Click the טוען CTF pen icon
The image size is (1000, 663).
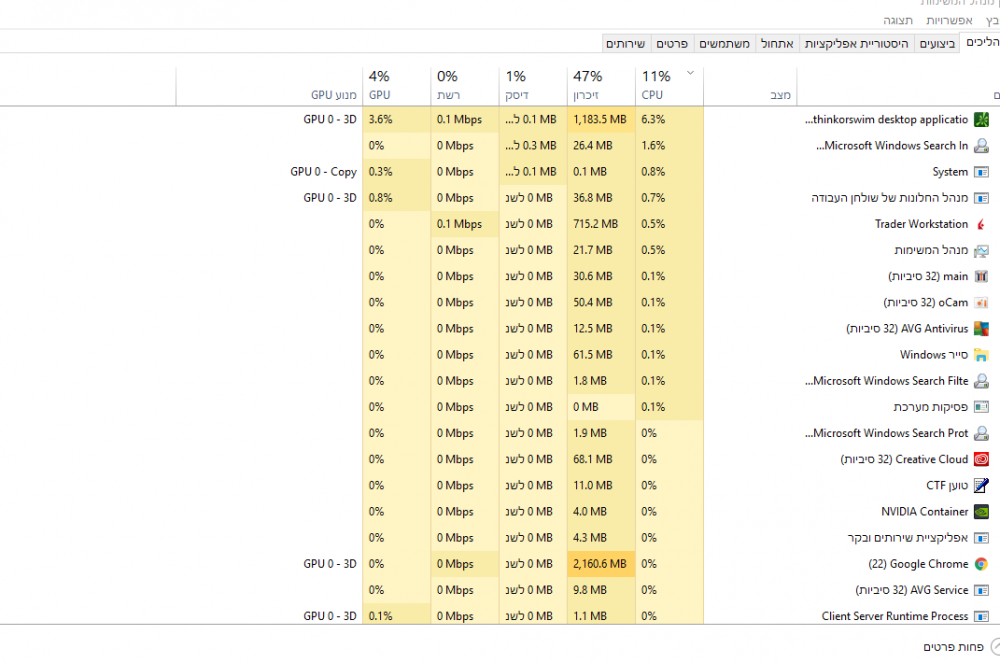[981, 485]
